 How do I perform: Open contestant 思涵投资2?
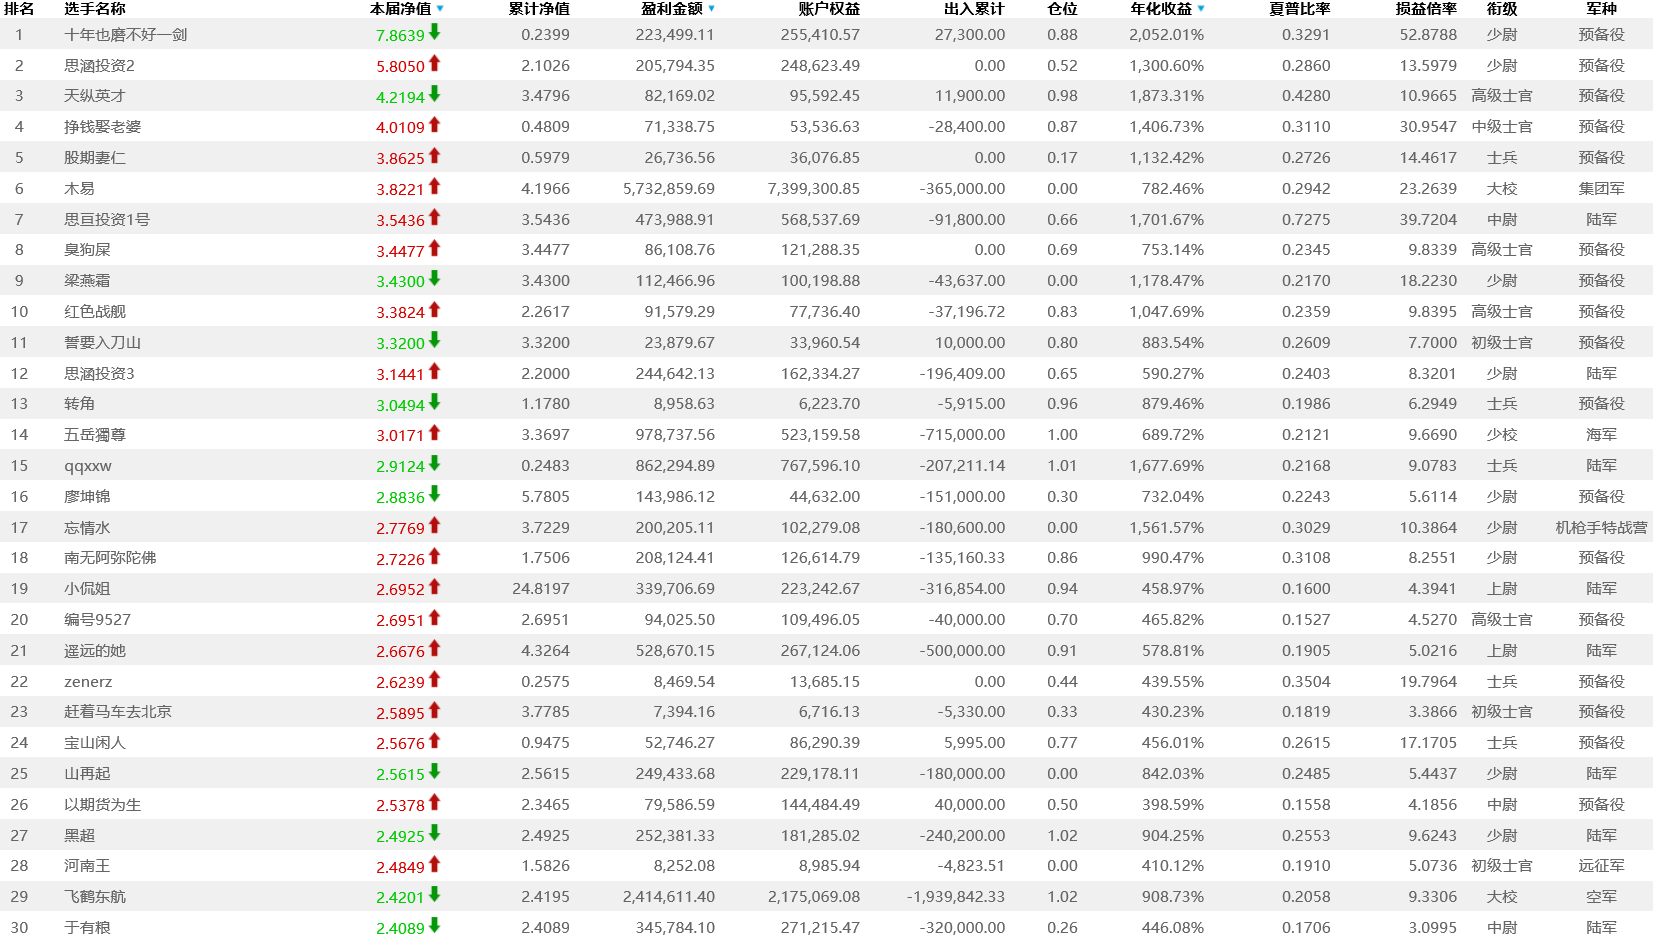coord(99,66)
